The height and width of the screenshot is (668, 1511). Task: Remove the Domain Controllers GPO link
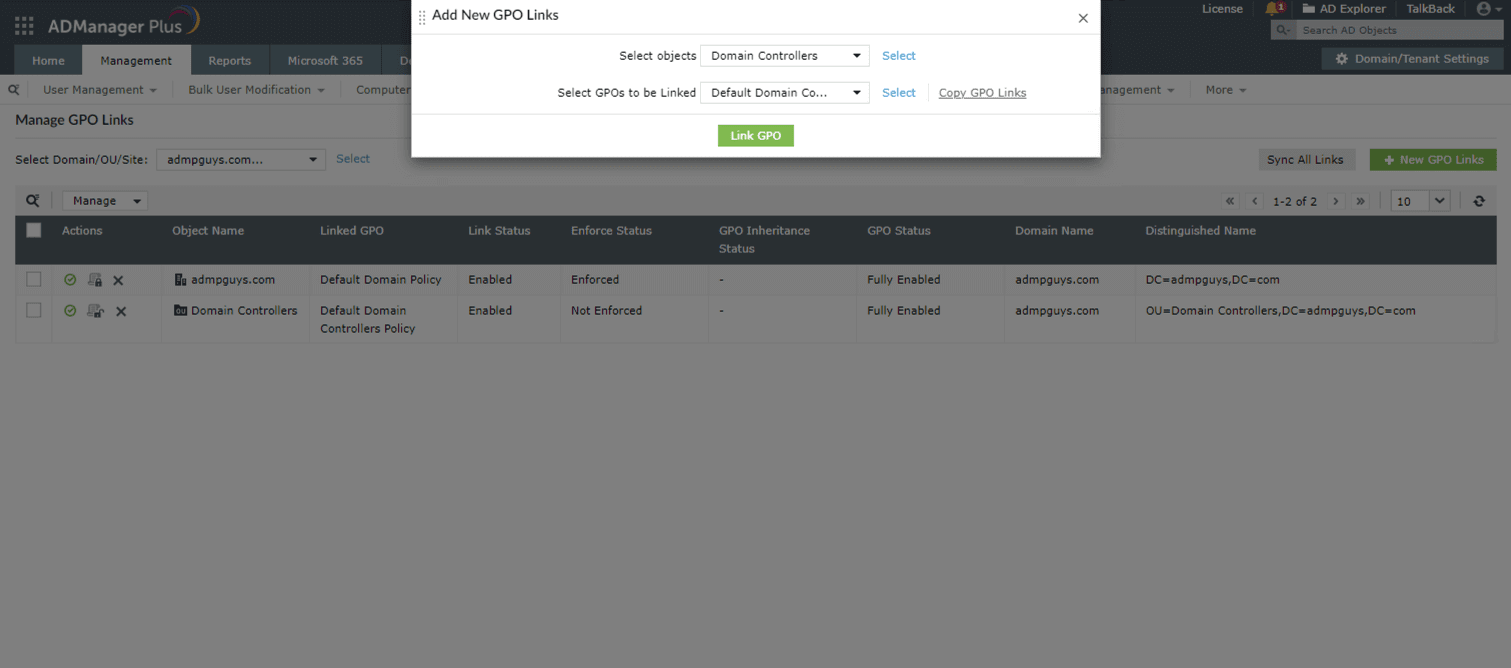[121, 312]
